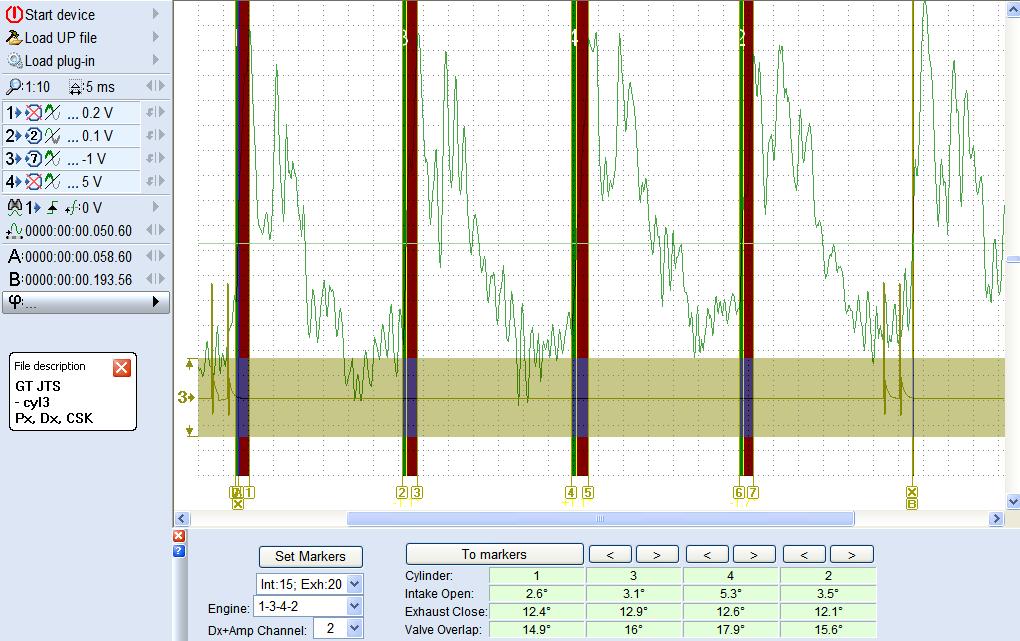Expand the Load plug-in submenu arrow
The width and height of the screenshot is (1020, 641).
pos(155,60)
